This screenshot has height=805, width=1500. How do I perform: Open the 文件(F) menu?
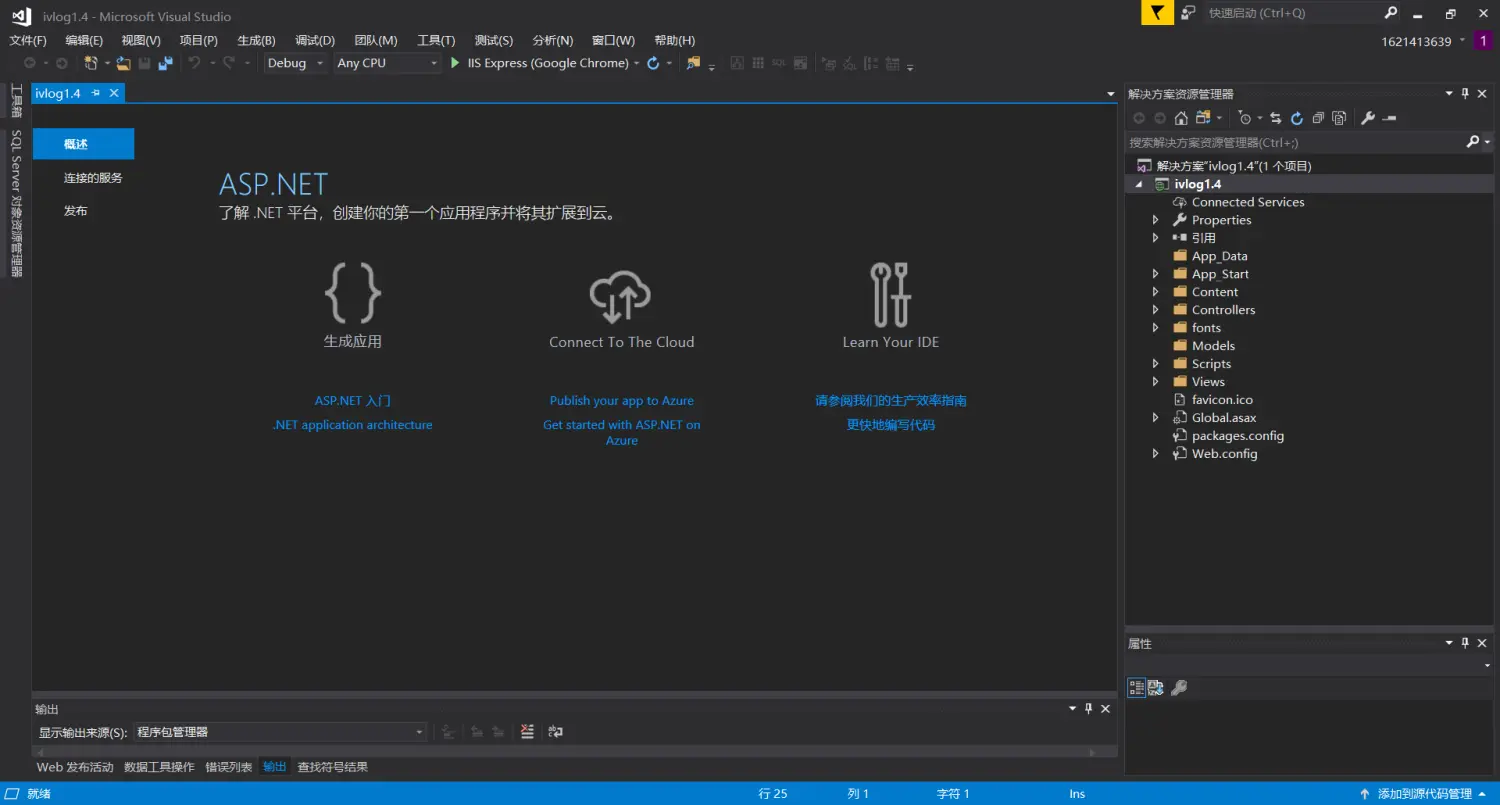coord(28,41)
